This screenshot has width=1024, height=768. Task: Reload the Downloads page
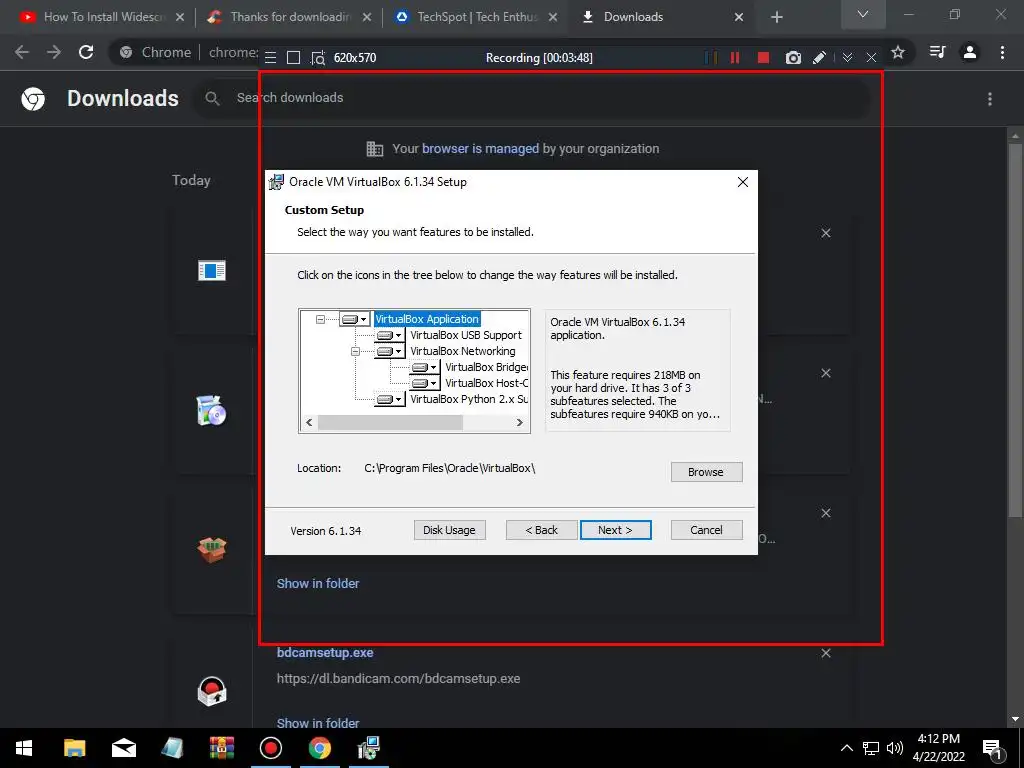tap(86, 52)
